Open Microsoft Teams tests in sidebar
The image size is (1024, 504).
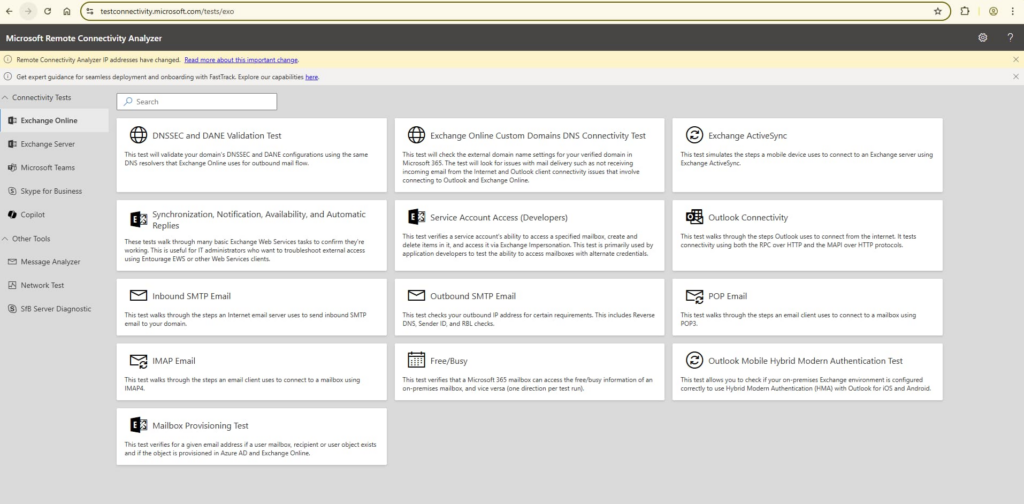pyautogui.click(x=47, y=167)
